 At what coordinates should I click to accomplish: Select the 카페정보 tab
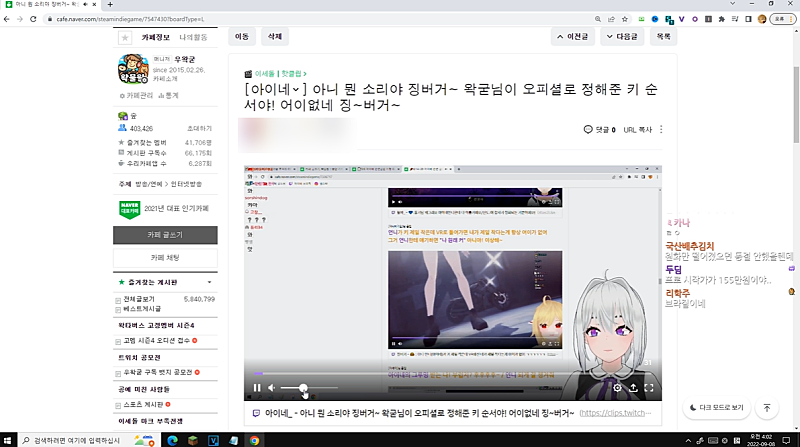coord(157,37)
